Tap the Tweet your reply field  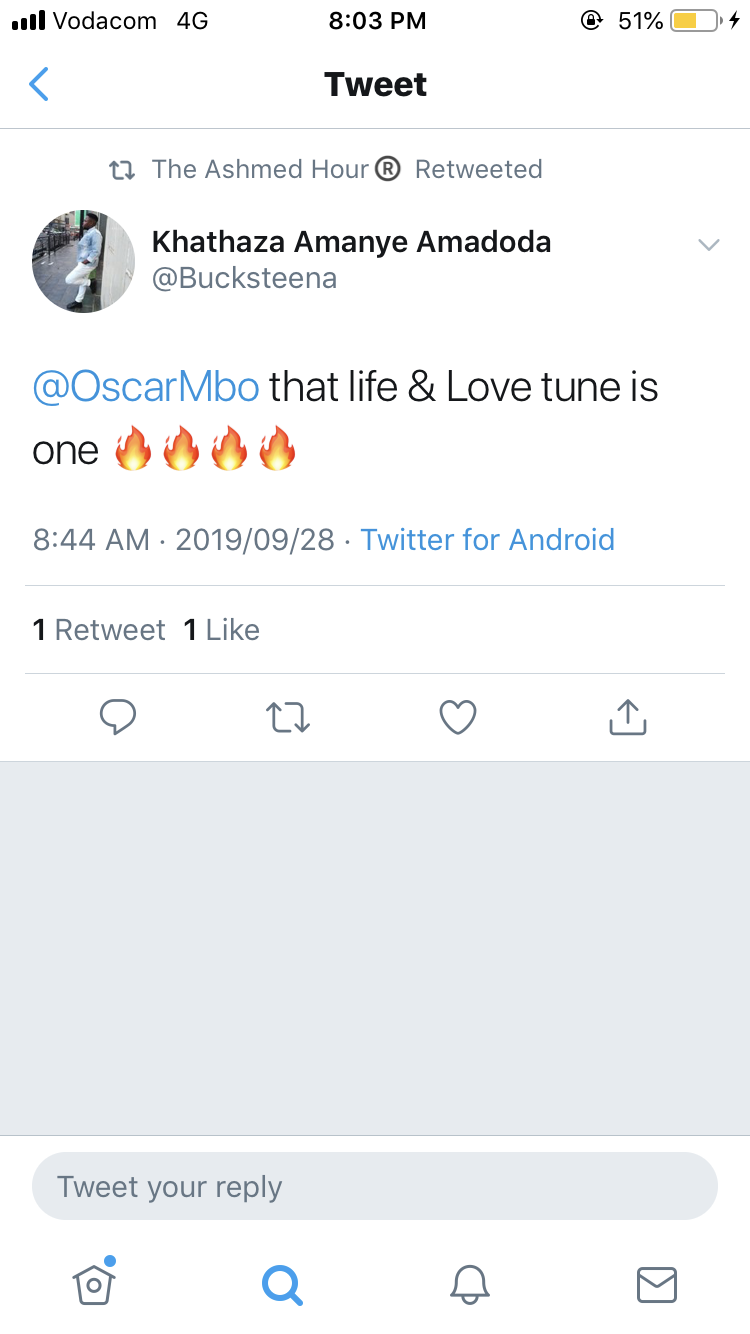point(375,1187)
